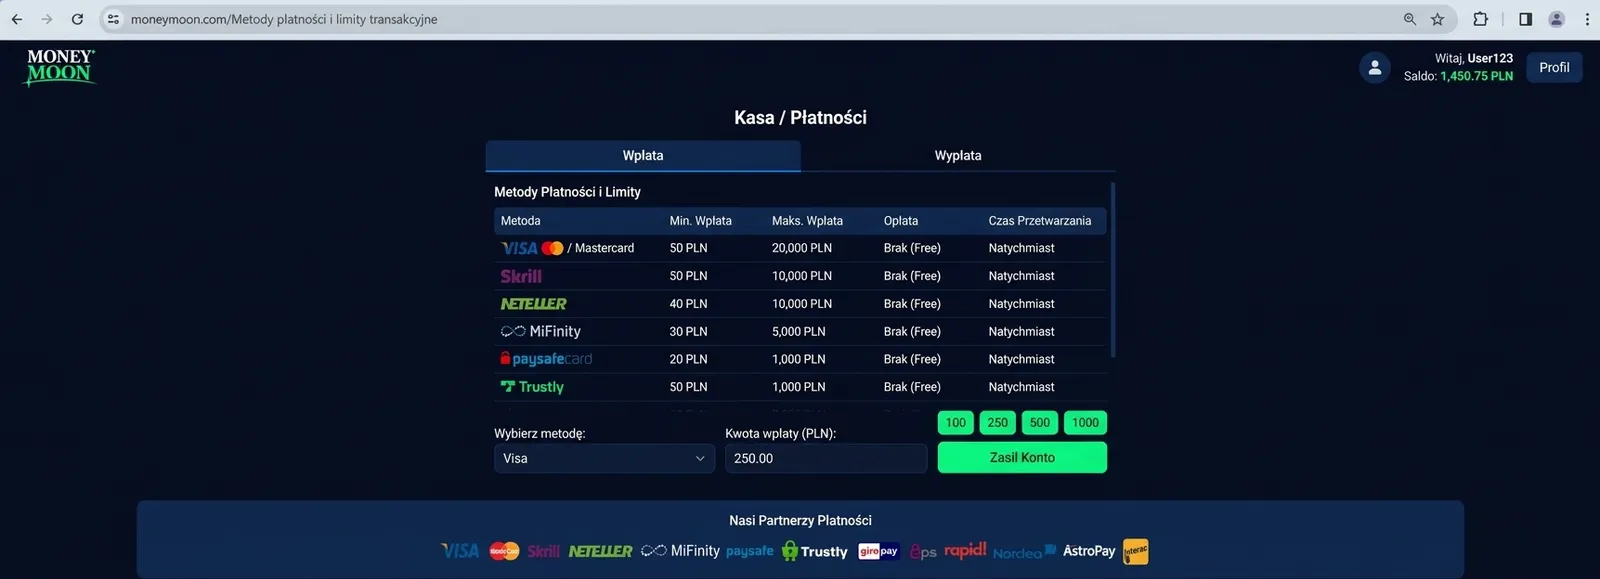Open the Profil button
This screenshot has width=1600, height=579.
[1554, 68]
